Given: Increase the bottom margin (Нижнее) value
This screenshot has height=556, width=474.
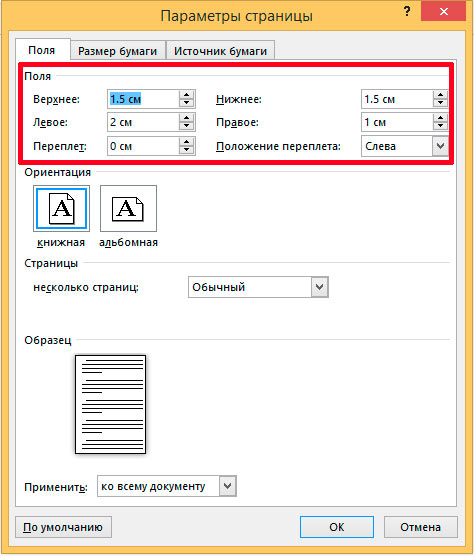Looking at the screenshot, I should click(x=440, y=95).
